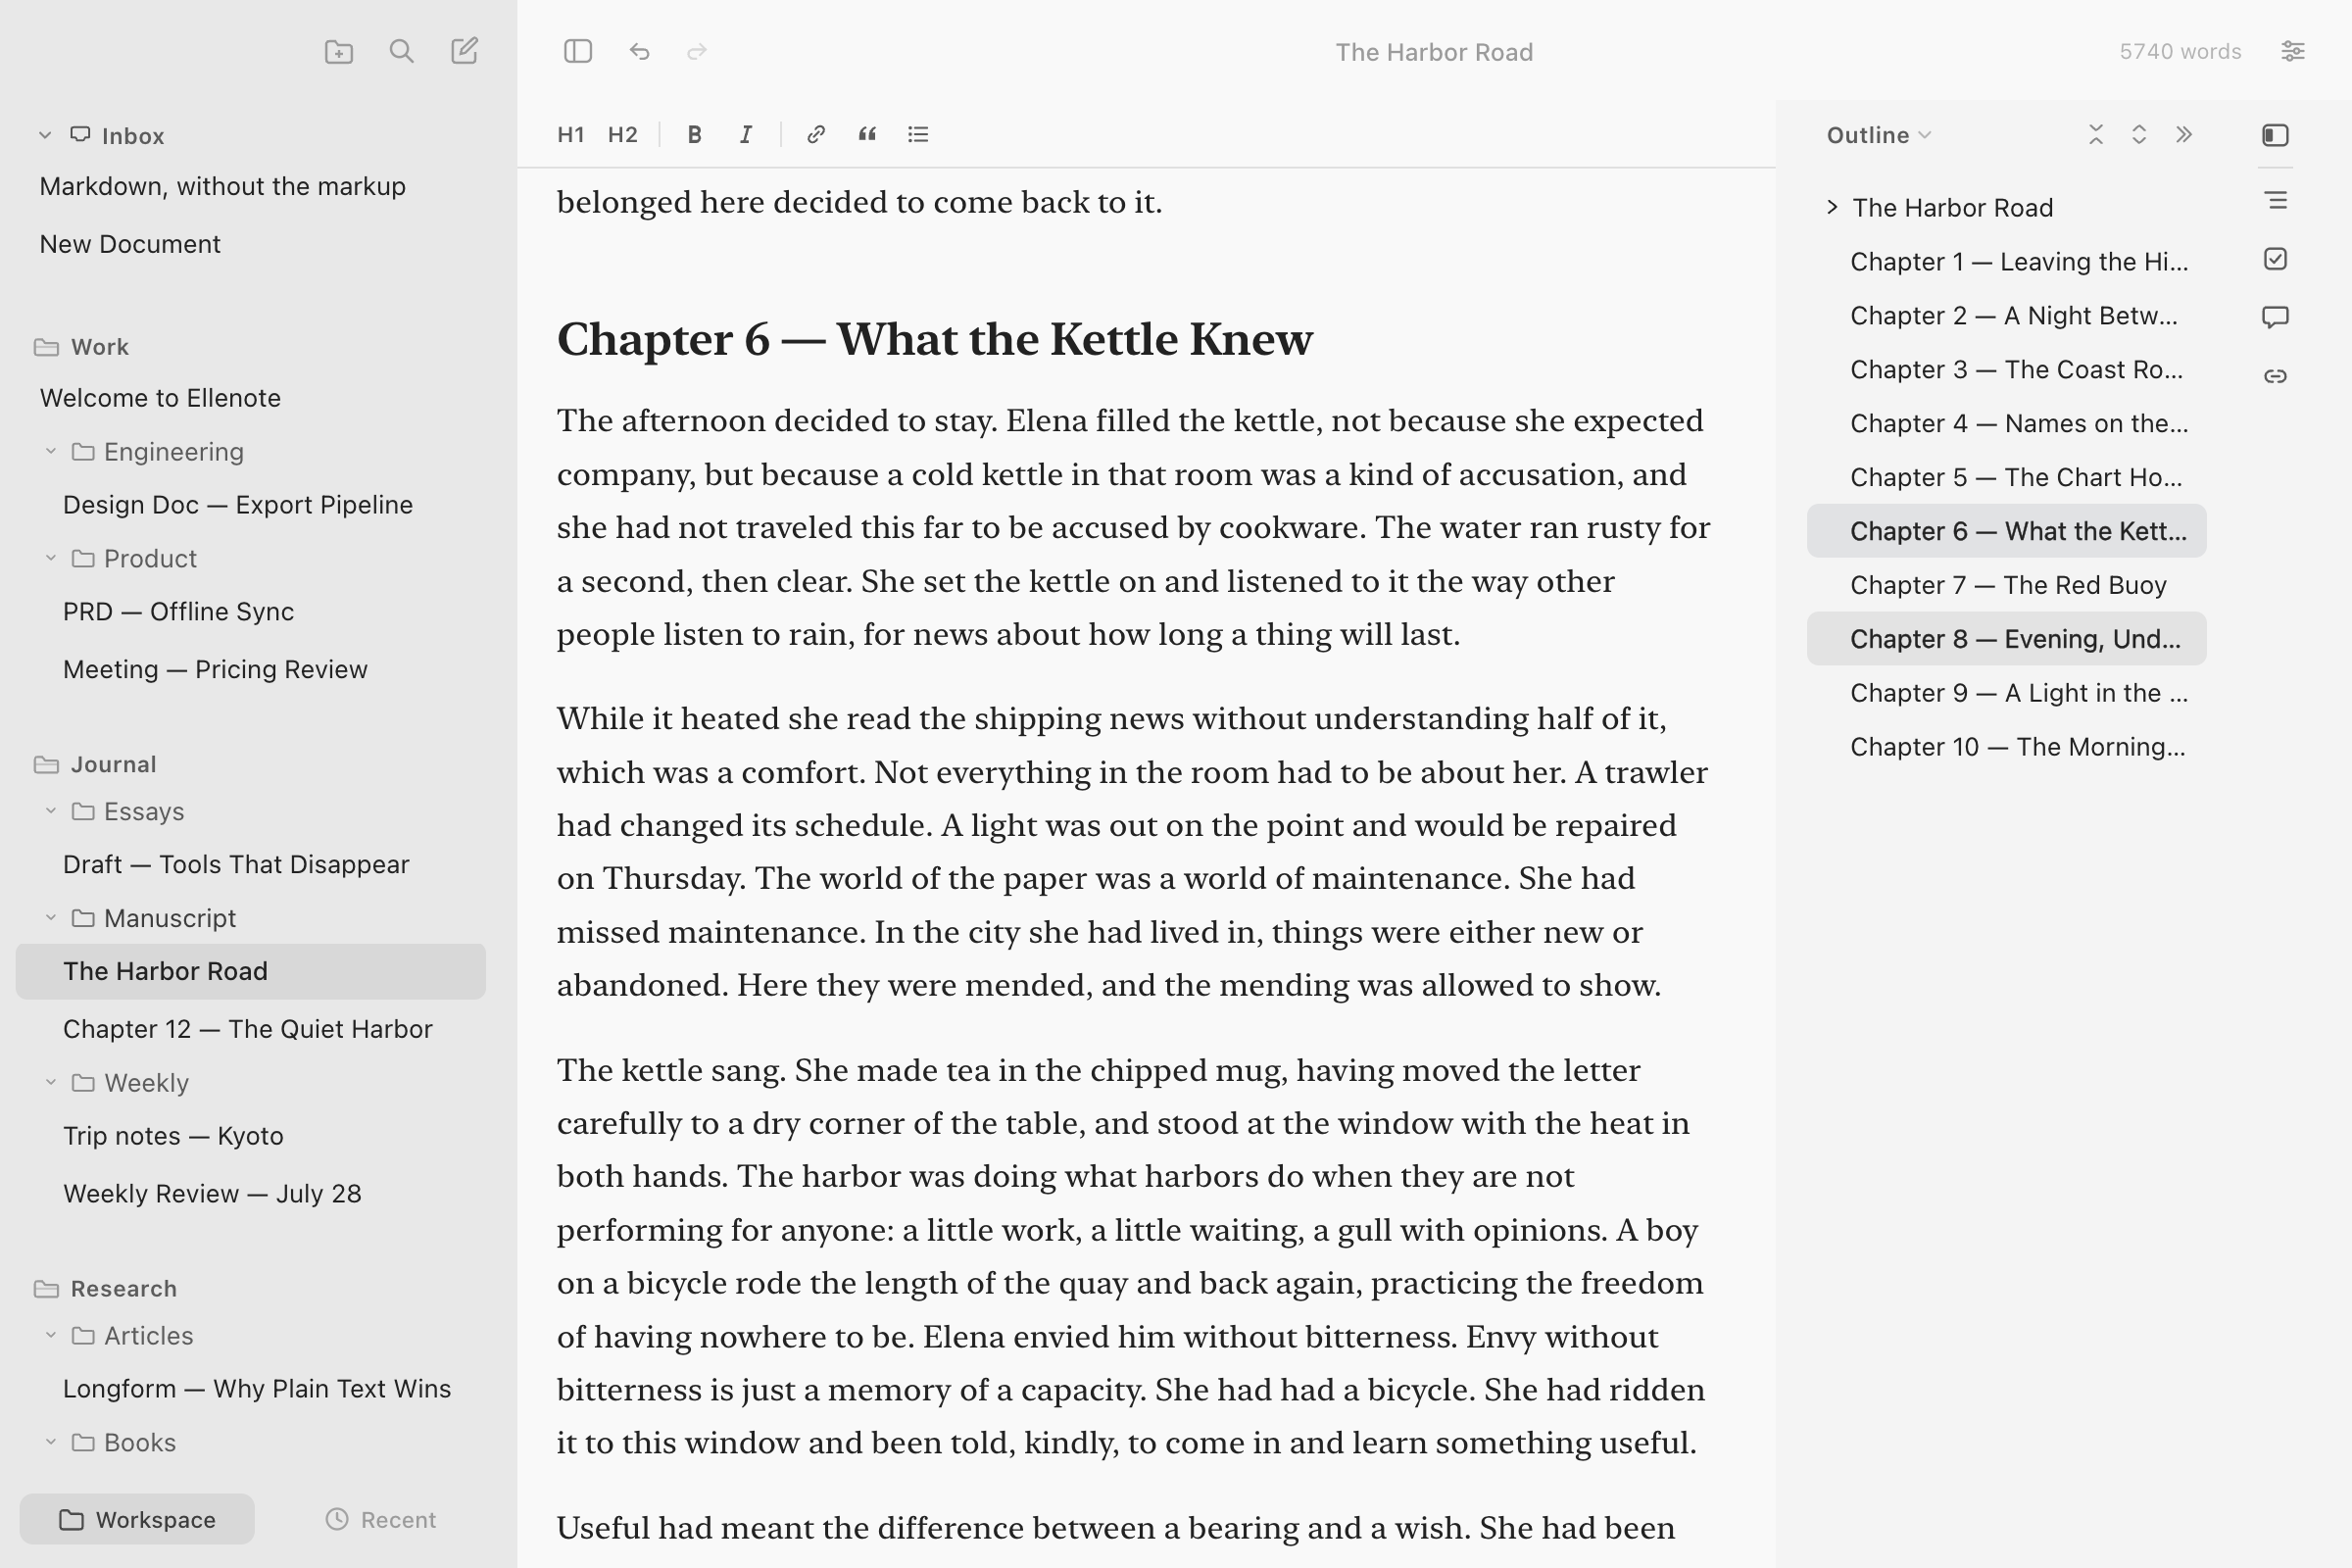Image resolution: width=2352 pixels, height=1568 pixels.
Task: Jump to Chapter 1 in the outline
Action: click(2007, 262)
